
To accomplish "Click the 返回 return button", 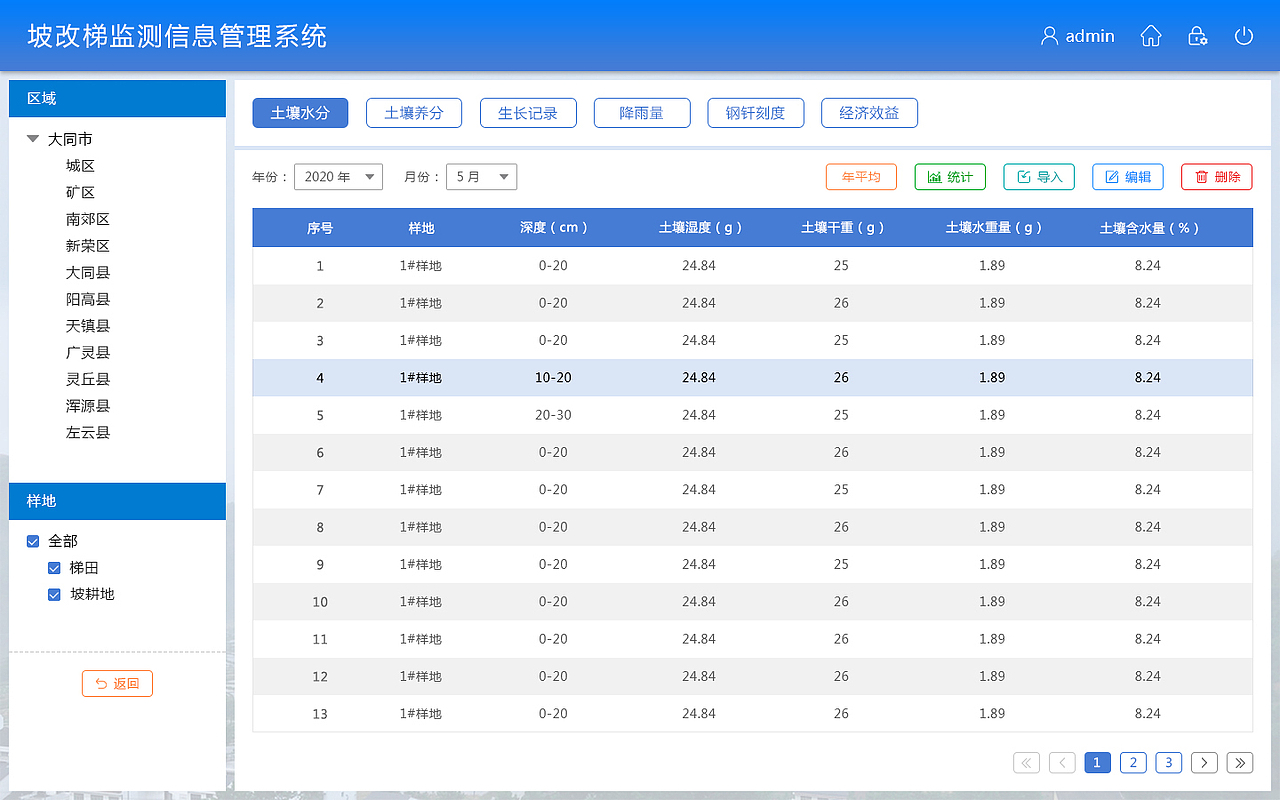I will coord(117,683).
